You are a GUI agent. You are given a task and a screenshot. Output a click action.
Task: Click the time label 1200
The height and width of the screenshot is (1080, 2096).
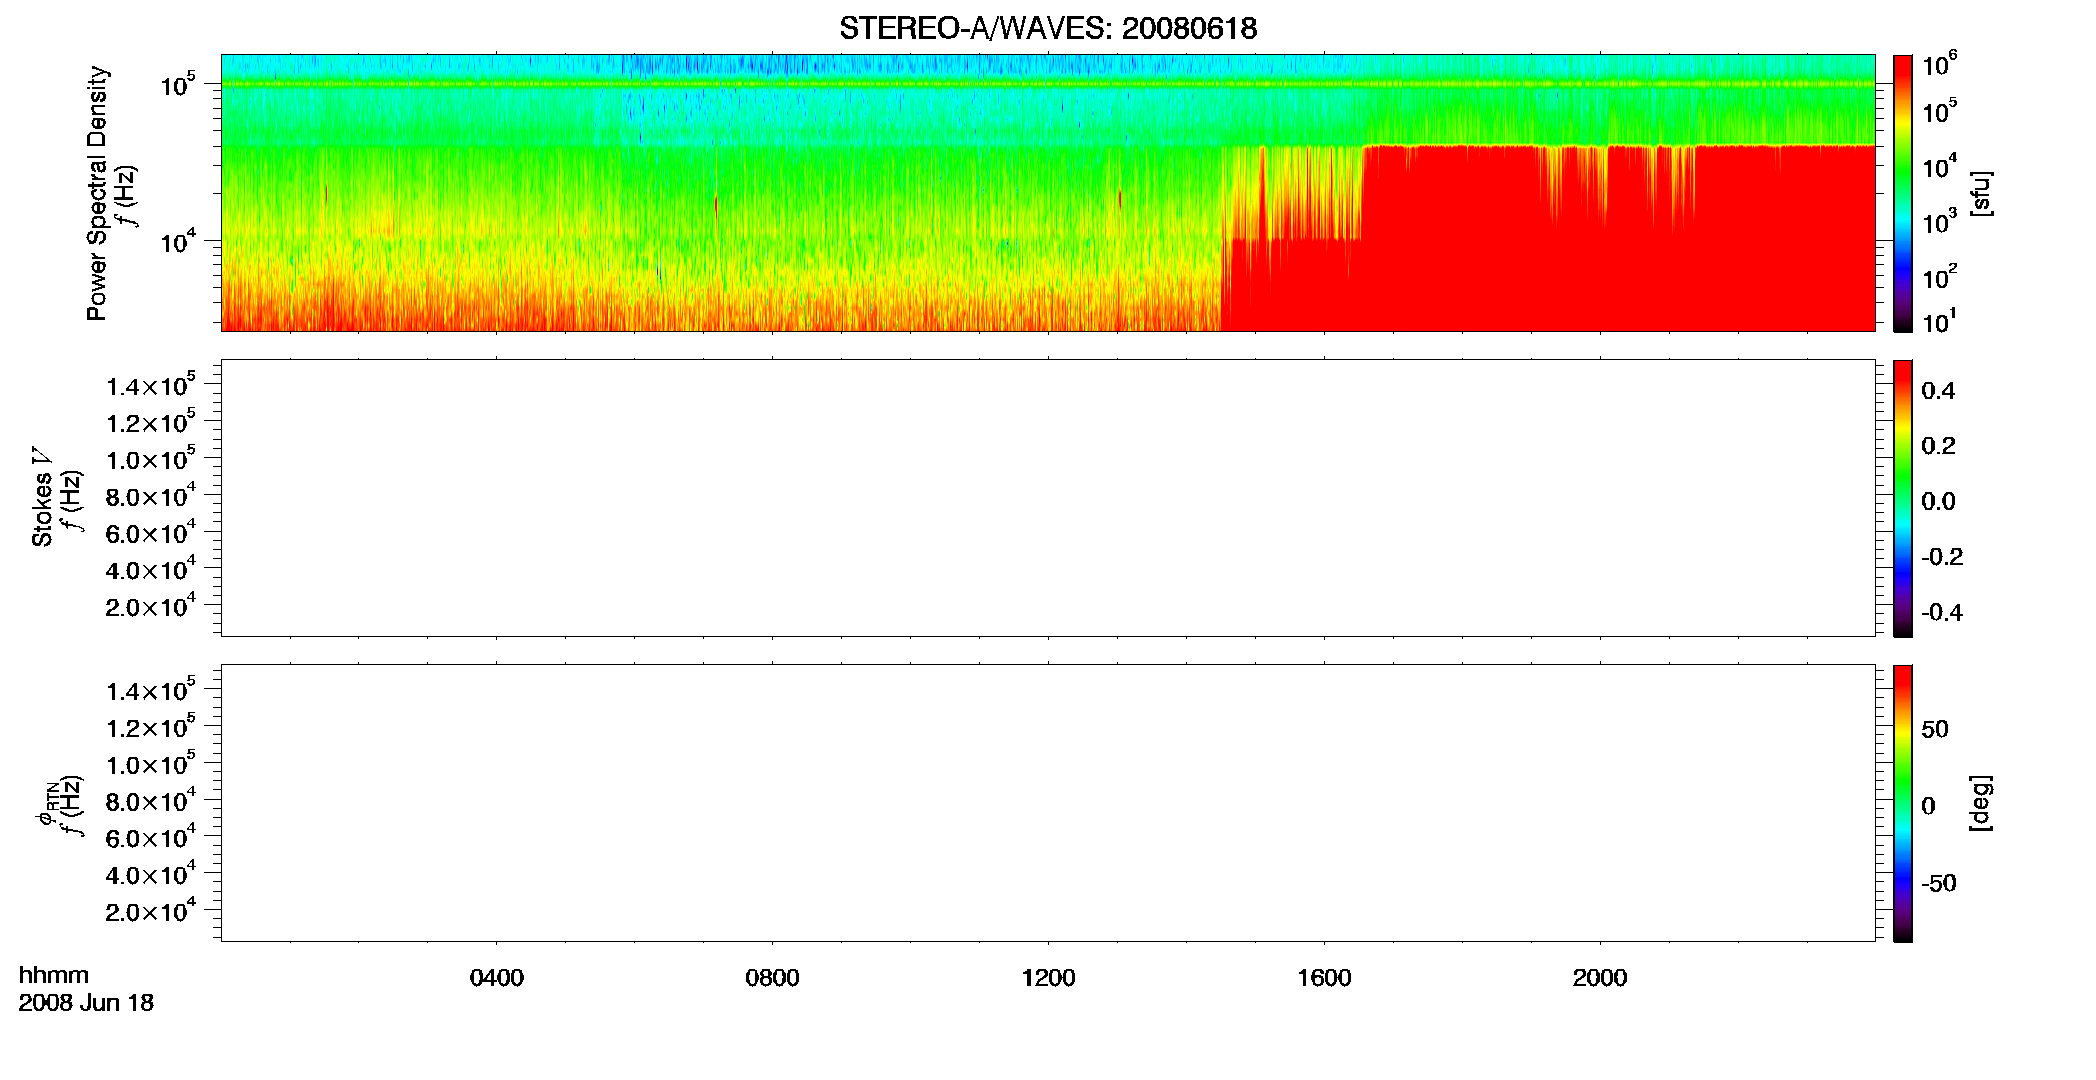pos(1048,978)
